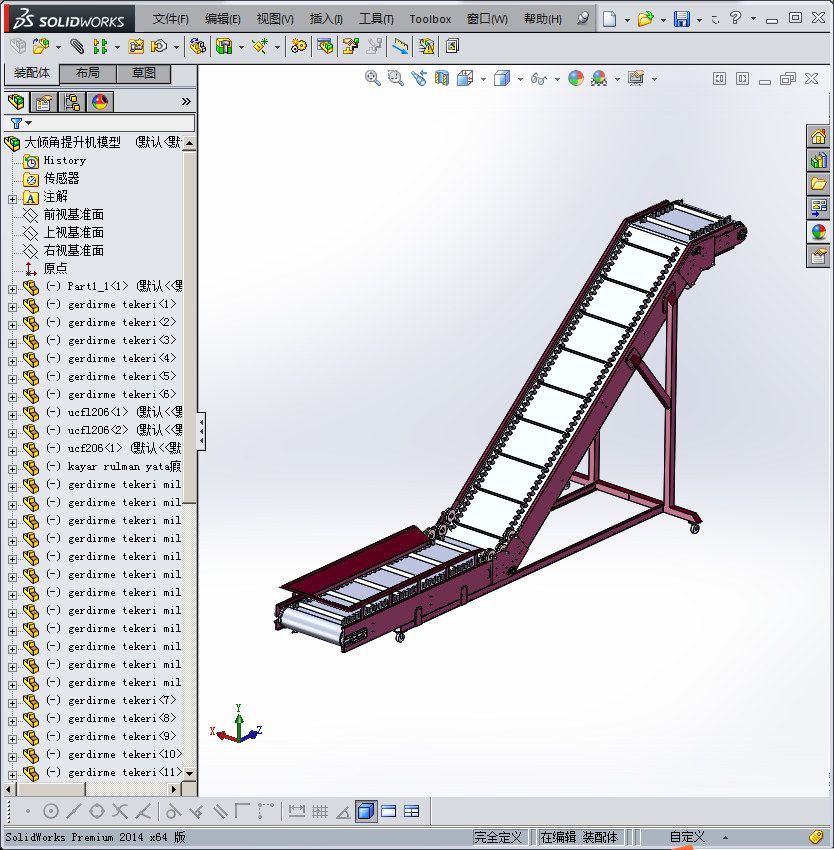Click the tree scrollbar down arrow
Image resolution: width=834 pixels, height=850 pixels.
pos(189,774)
